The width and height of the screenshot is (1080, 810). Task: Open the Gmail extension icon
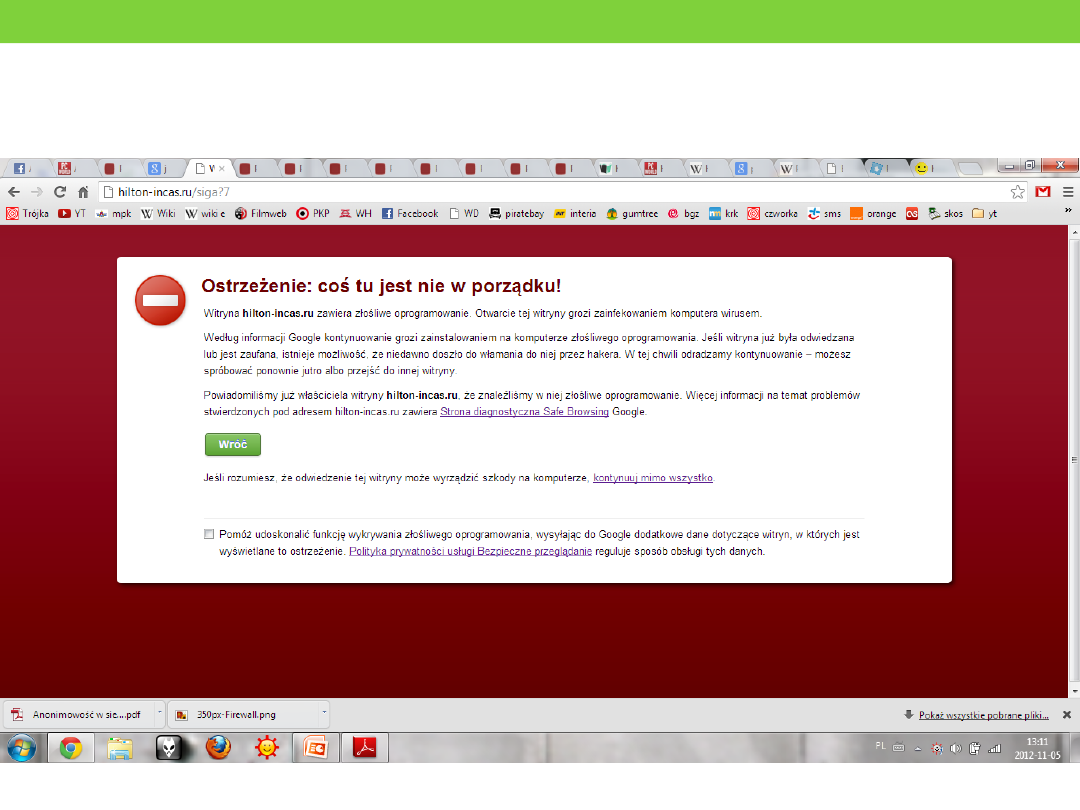[x=1042, y=192]
